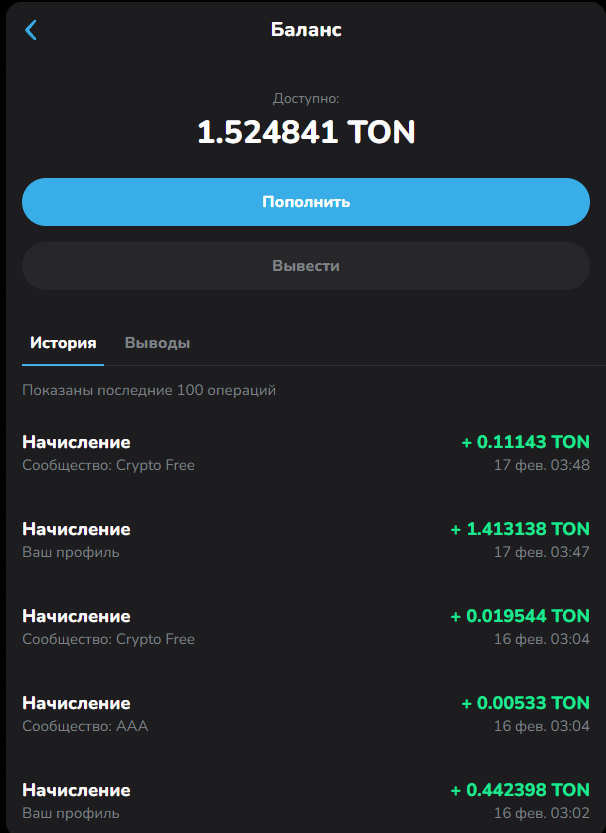The height and width of the screenshot is (833, 606).
Task: Switch to the История tab
Action: coord(63,343)
